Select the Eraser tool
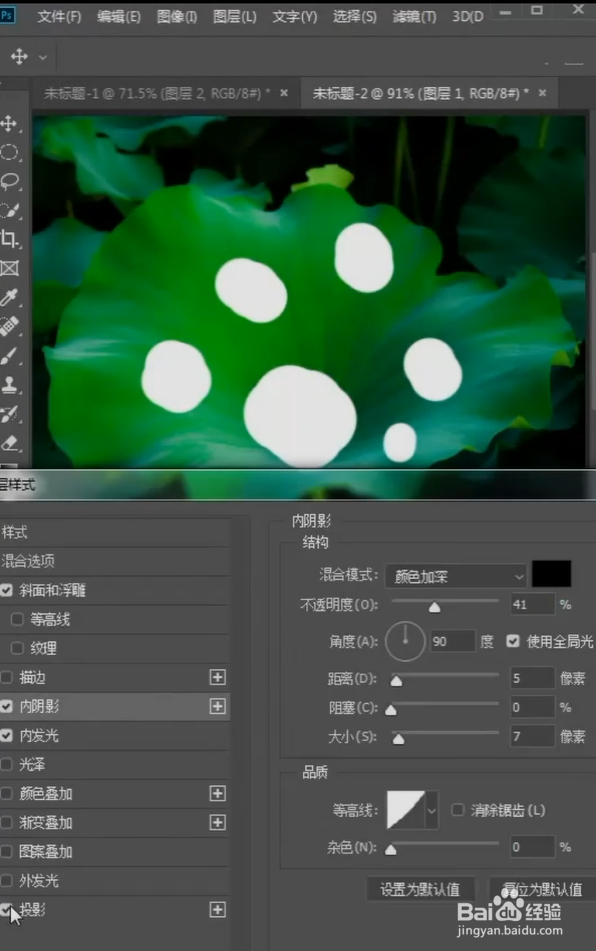Screen dimensions: 596x951 point(9,443)
